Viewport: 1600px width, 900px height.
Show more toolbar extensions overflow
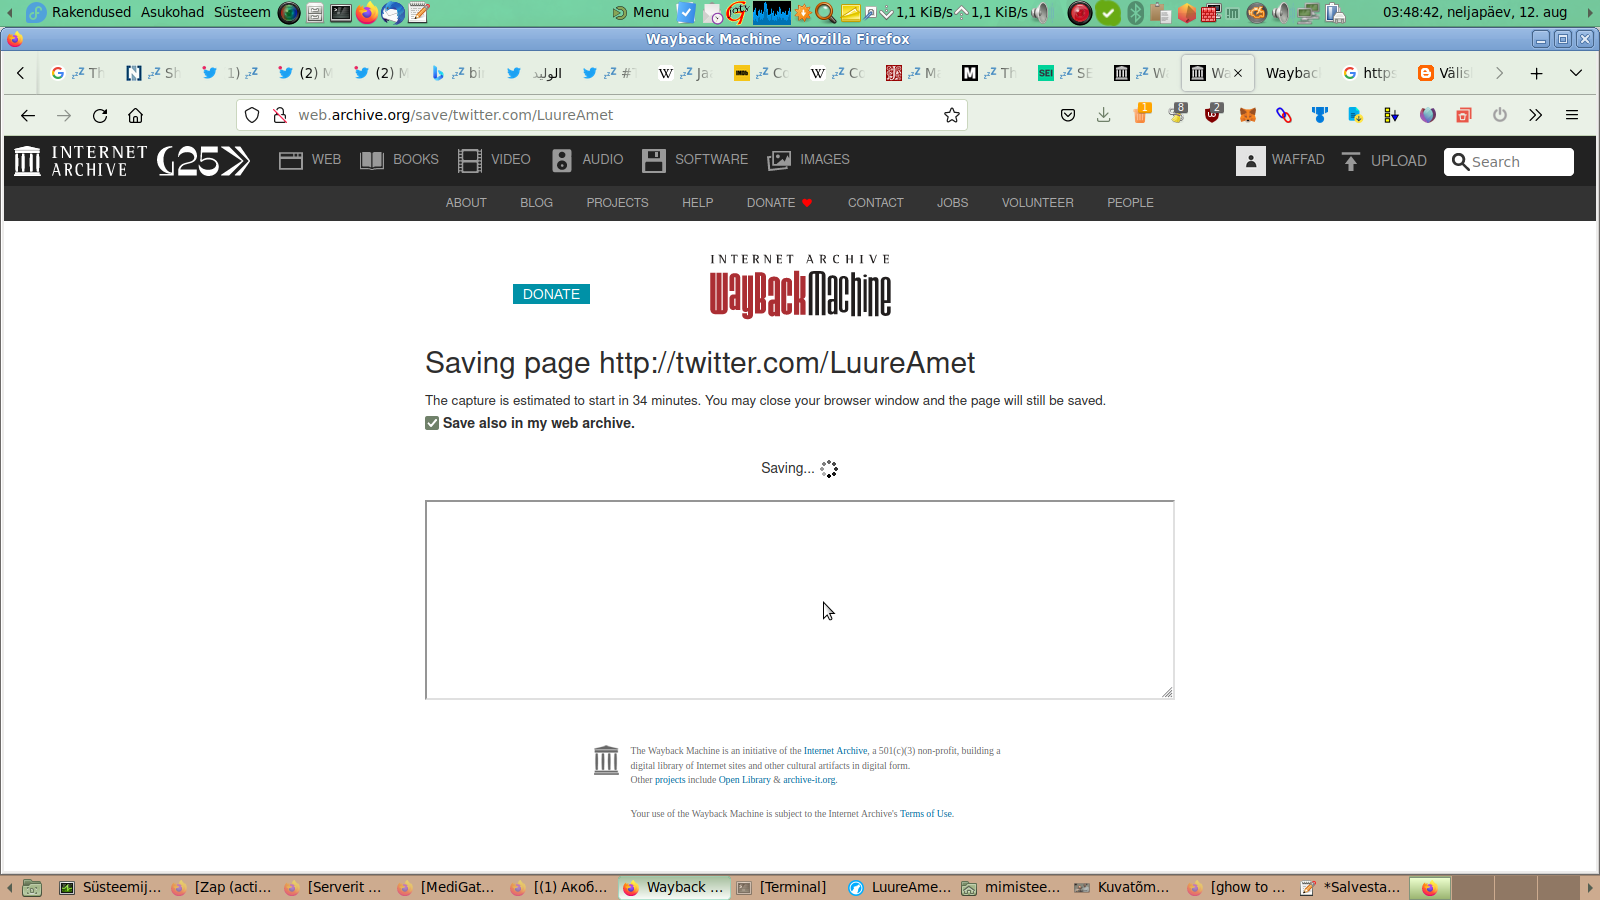click(x=1536, y=115)
